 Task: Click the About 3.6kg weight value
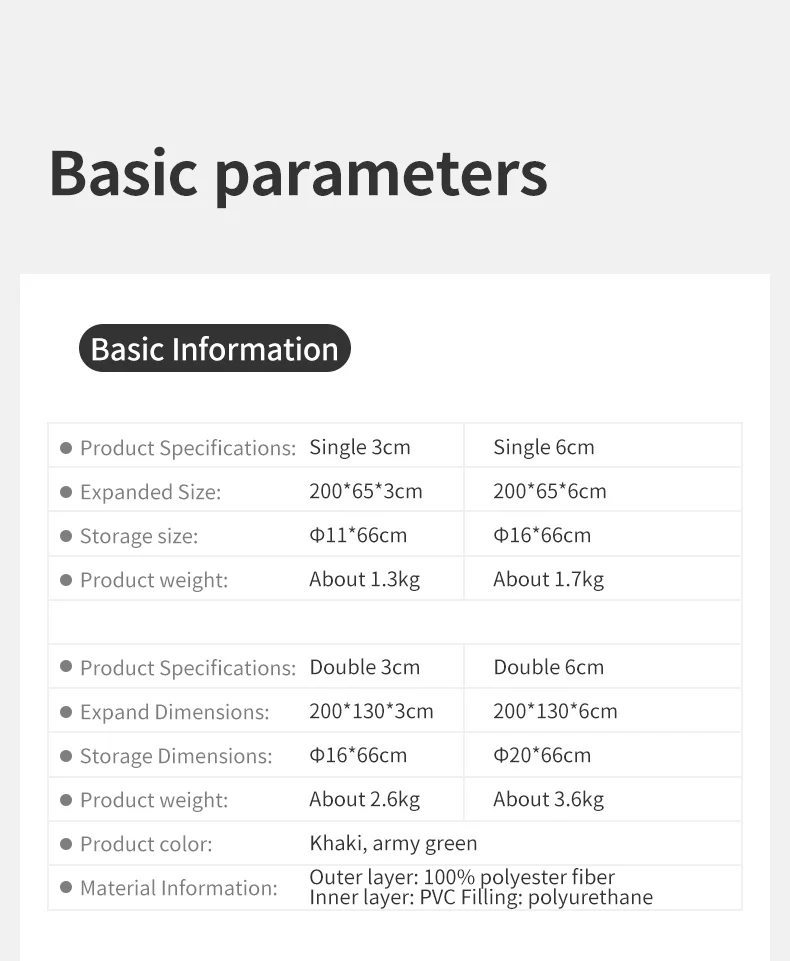click(x=549, y=800)
